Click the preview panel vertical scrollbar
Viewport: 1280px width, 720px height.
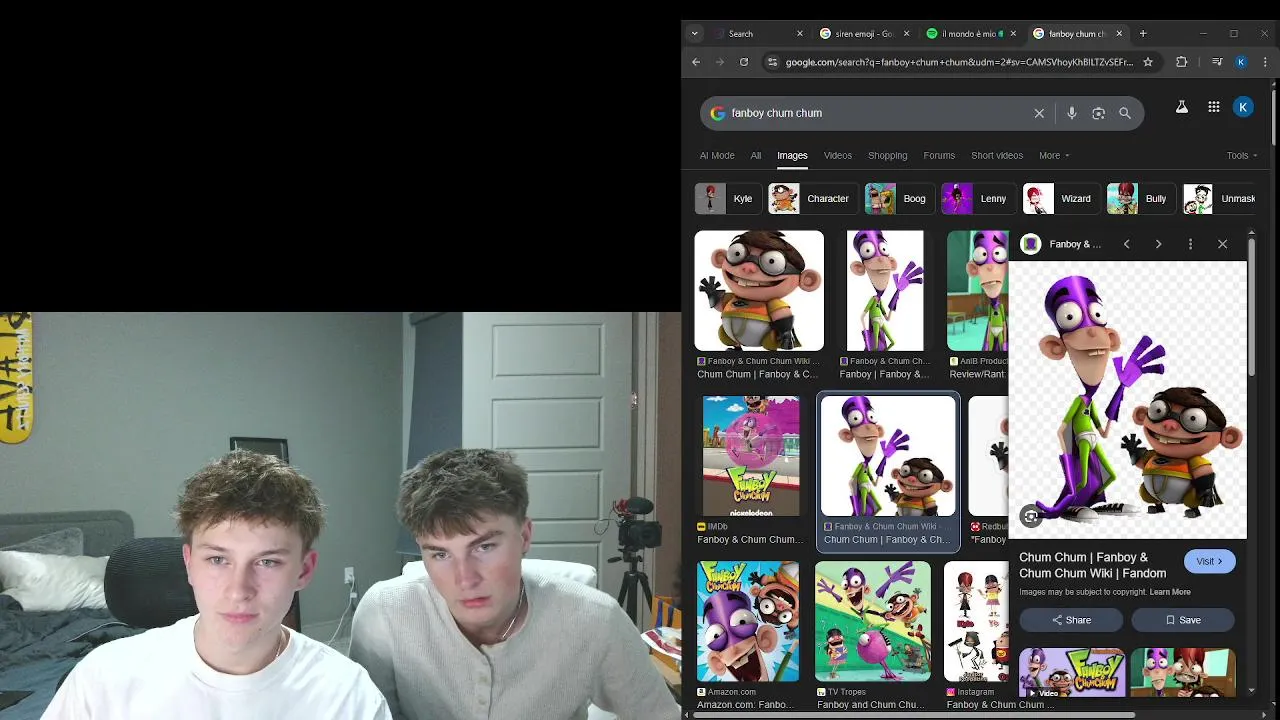point(1251,307)
